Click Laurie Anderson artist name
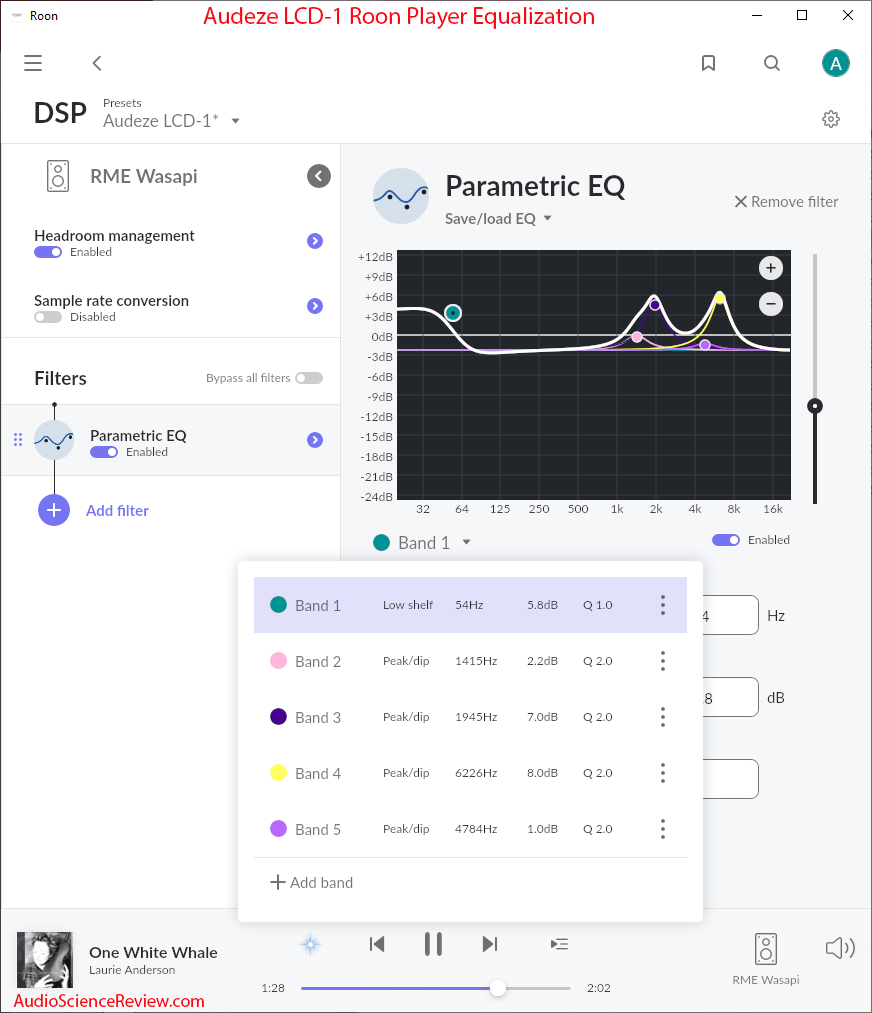Screen dimensions: 872x1013 pos(132,970)
